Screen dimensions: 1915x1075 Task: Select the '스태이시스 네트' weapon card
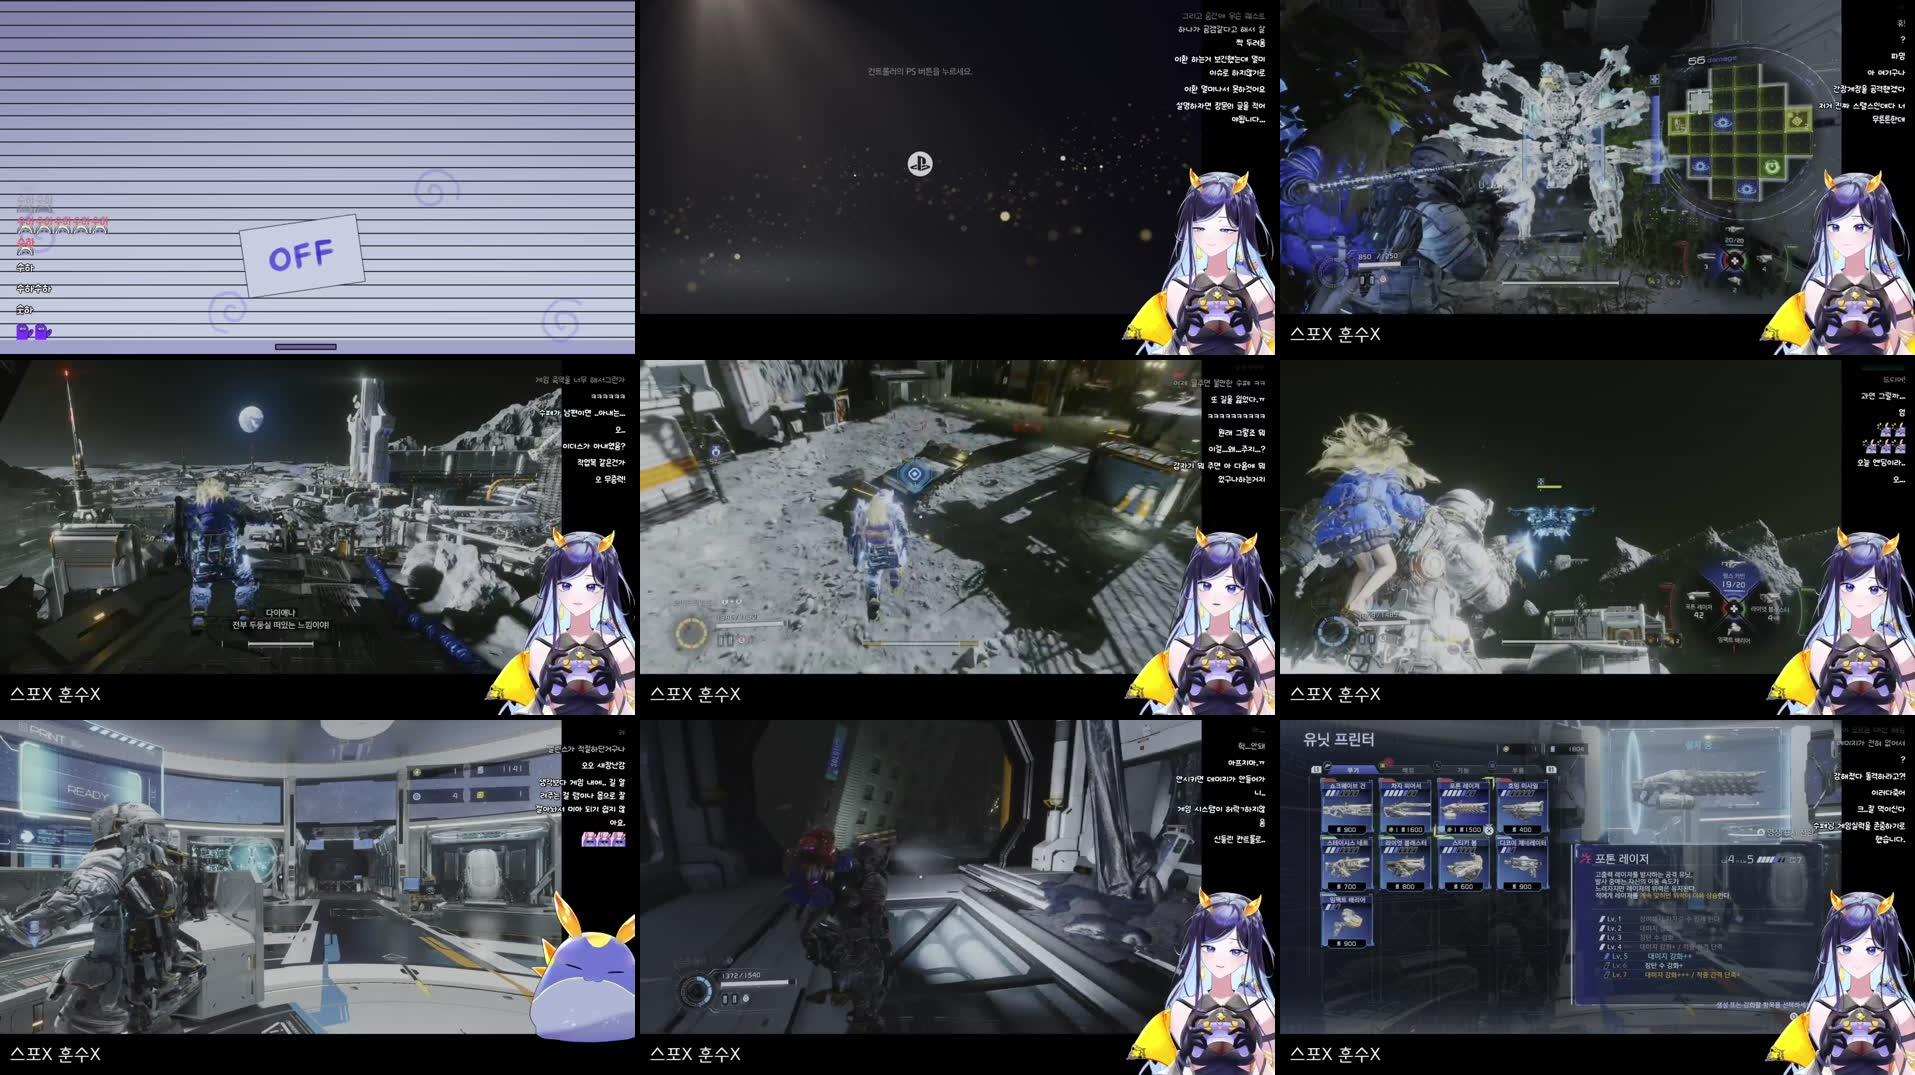coord(1347,865)
